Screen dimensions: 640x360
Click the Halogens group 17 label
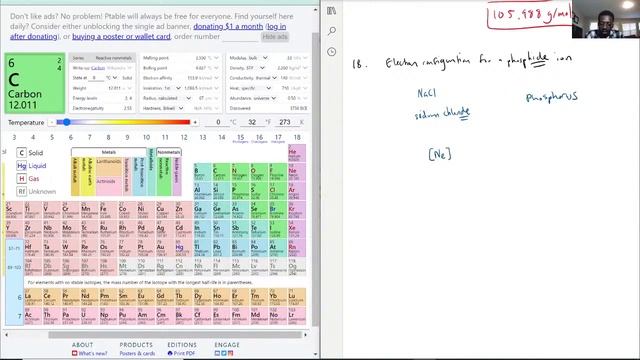[x=278, y=142]
